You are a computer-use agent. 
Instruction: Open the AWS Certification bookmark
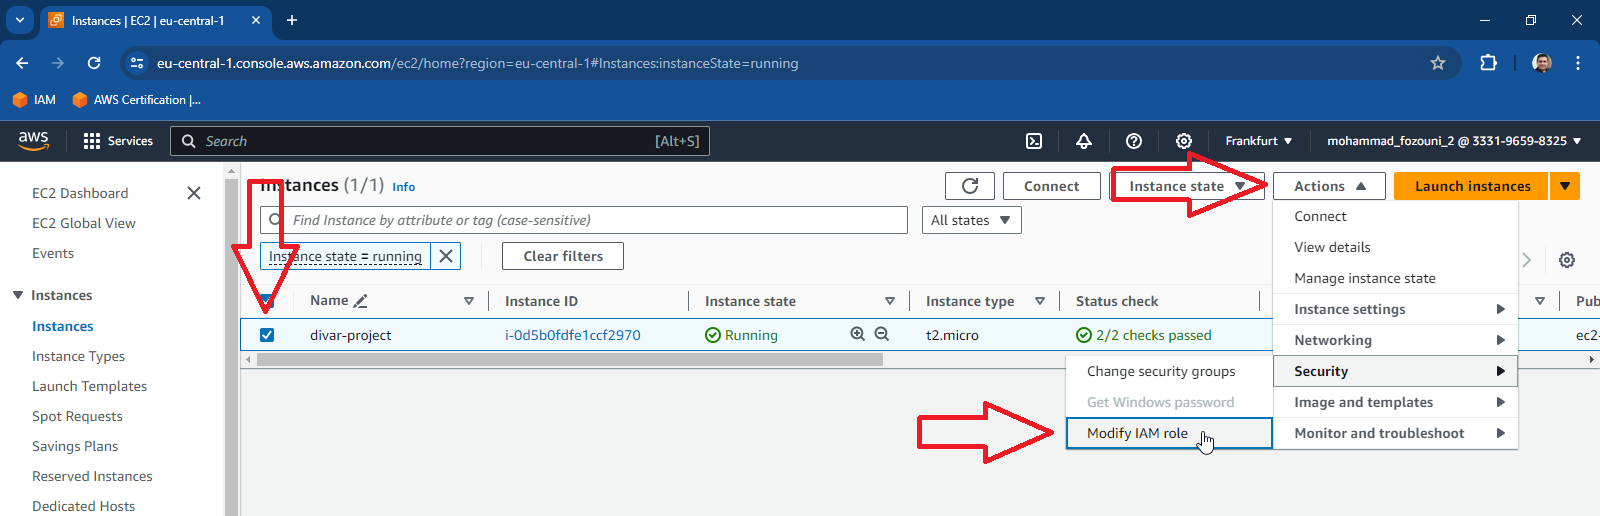pyautogui.click(x=137, y=100)
